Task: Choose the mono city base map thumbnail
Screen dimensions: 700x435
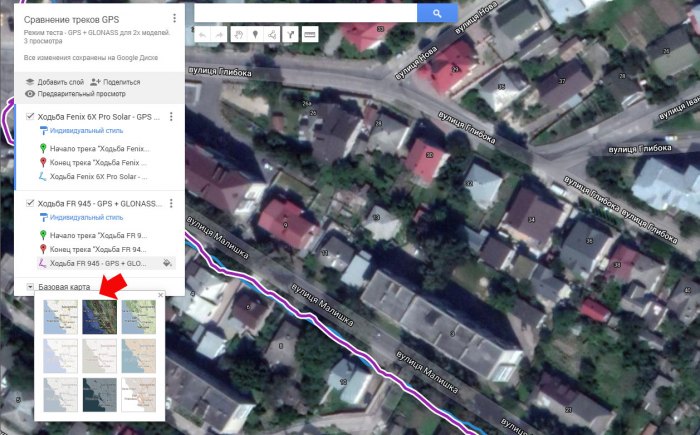Action: tap(100, 356)
